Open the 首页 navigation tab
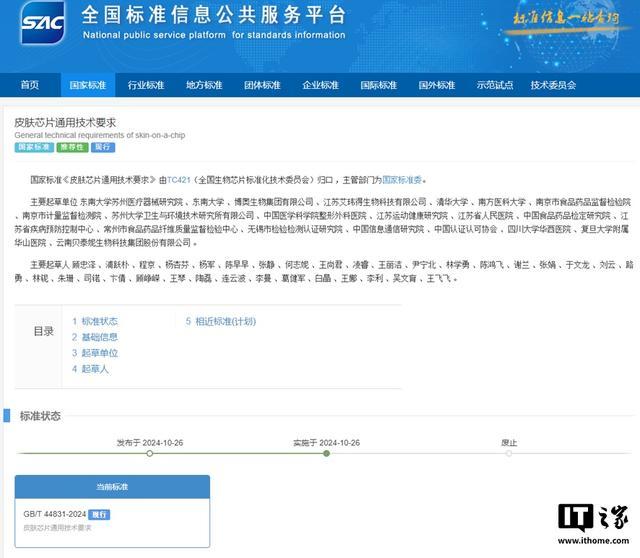 [x=30, y=85]
